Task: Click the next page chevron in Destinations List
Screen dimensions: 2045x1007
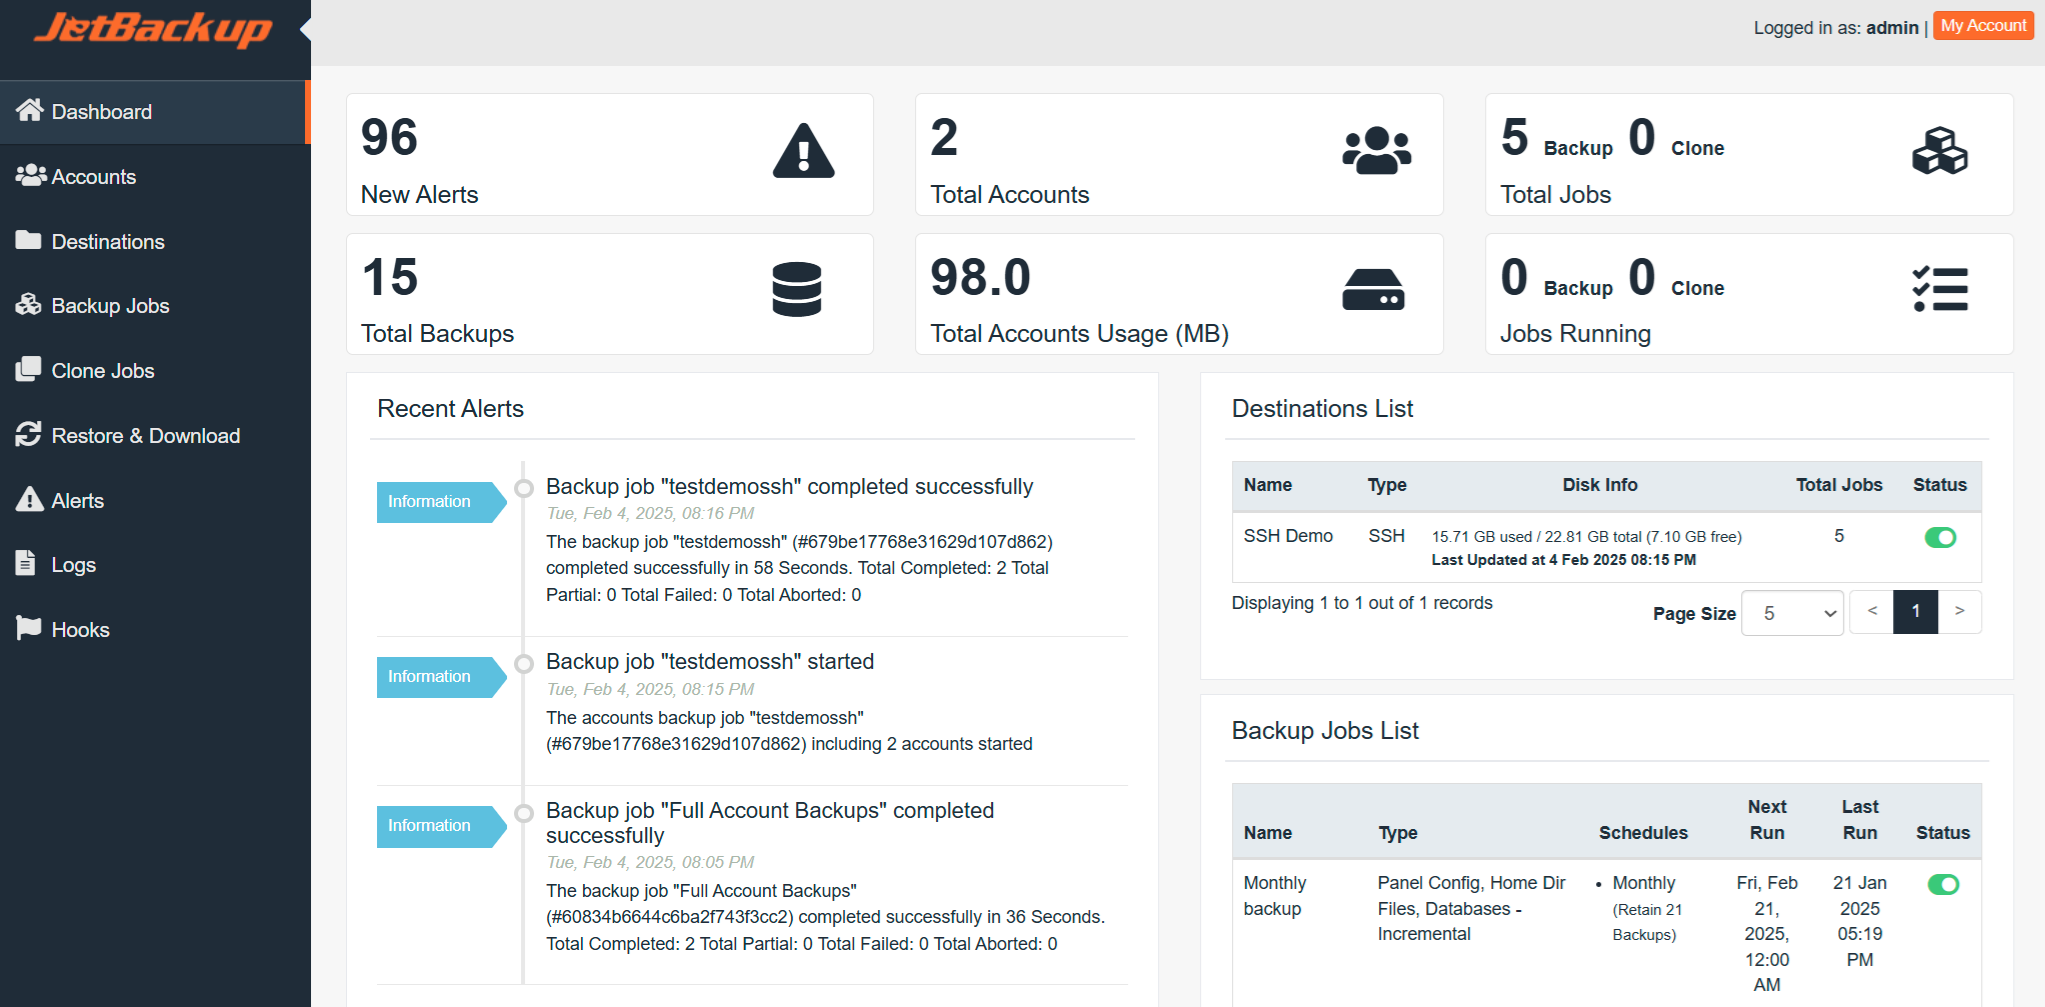Action: (x=1959, y=611)
